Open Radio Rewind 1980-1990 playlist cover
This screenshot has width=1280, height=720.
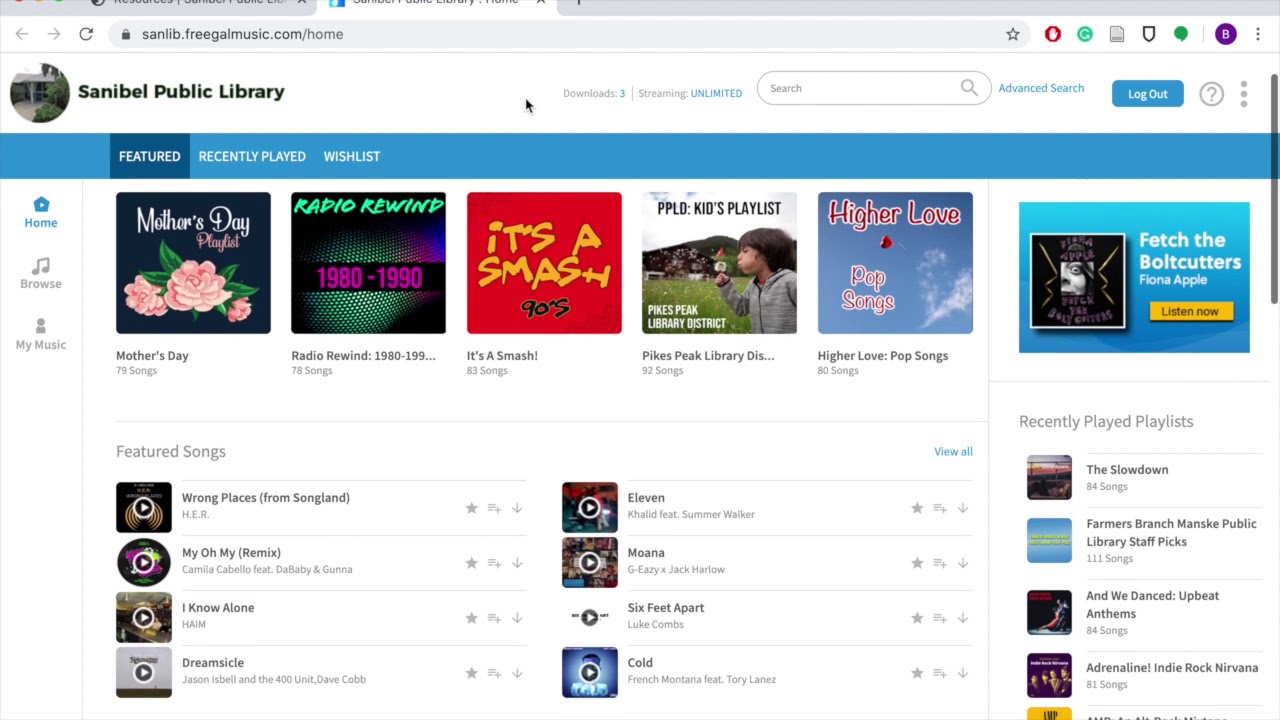pos(368,263)
